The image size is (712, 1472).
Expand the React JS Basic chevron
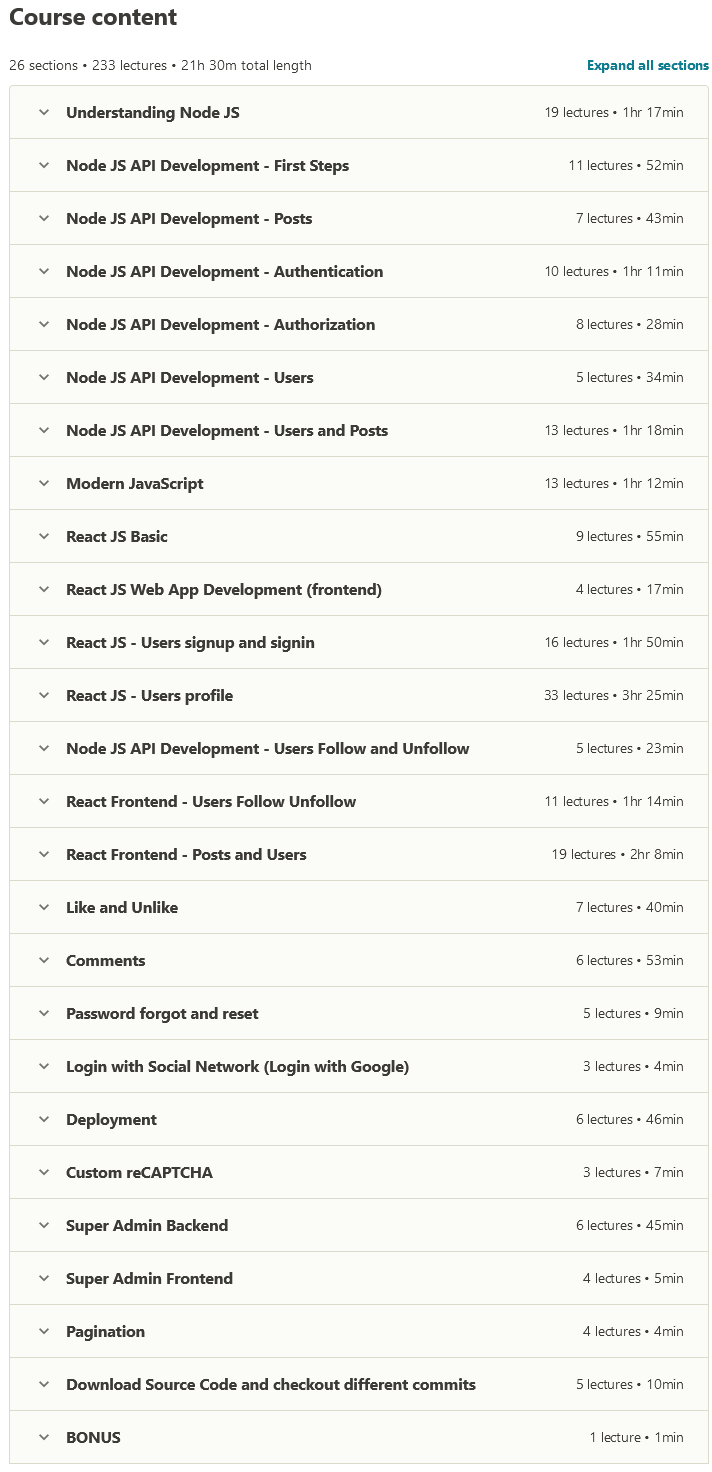(44, 536)
